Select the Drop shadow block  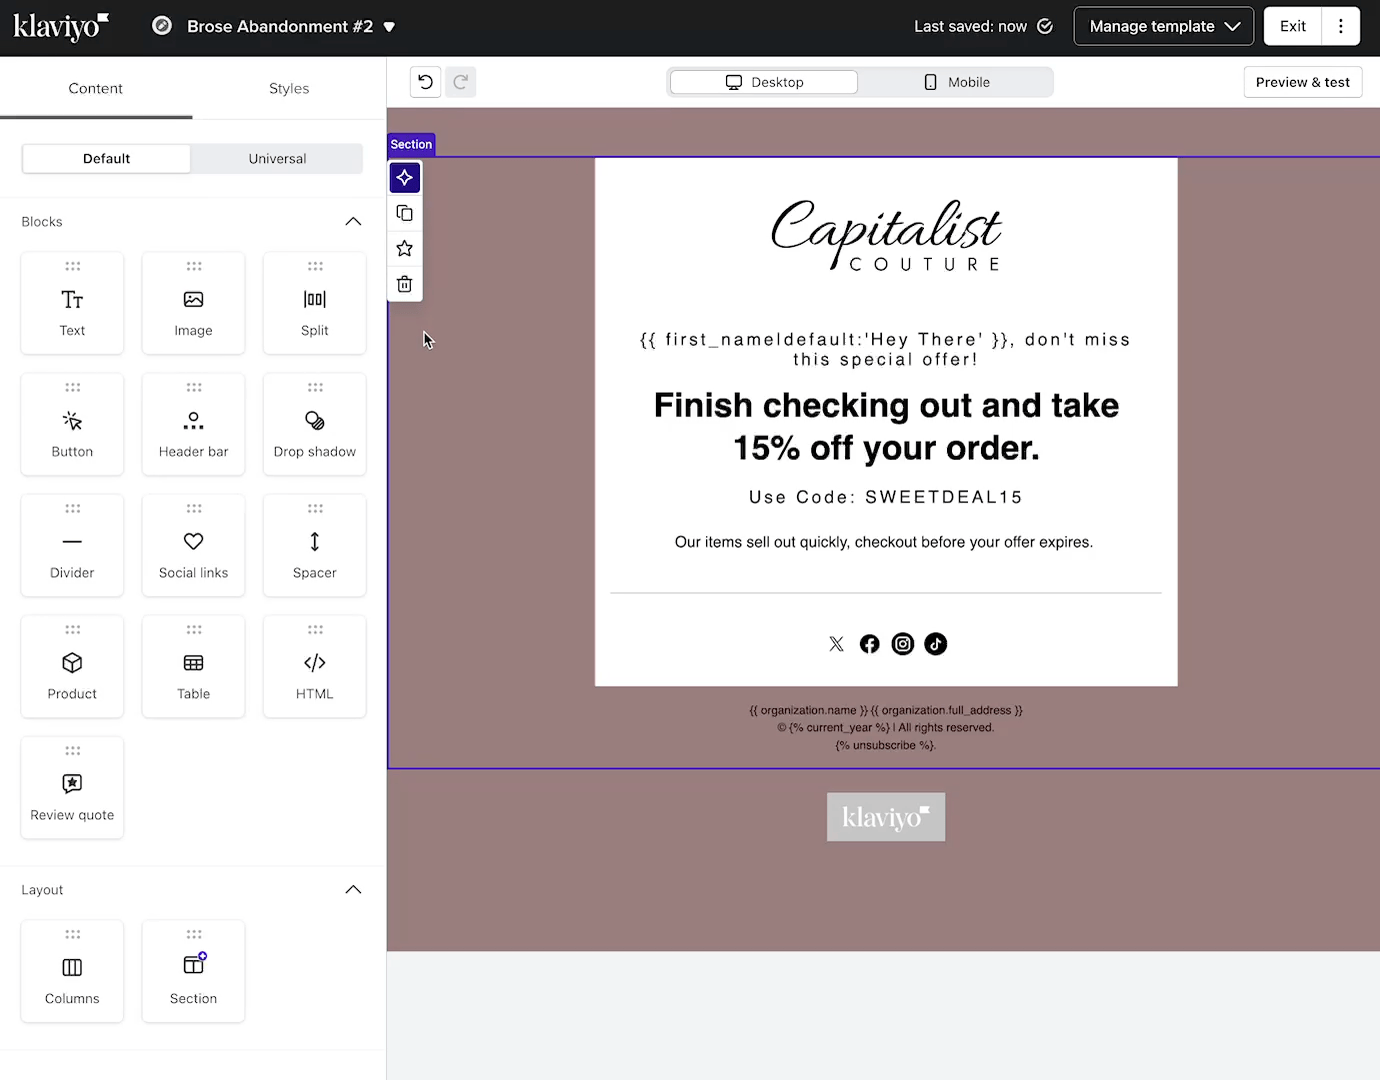tap(314, 424)
